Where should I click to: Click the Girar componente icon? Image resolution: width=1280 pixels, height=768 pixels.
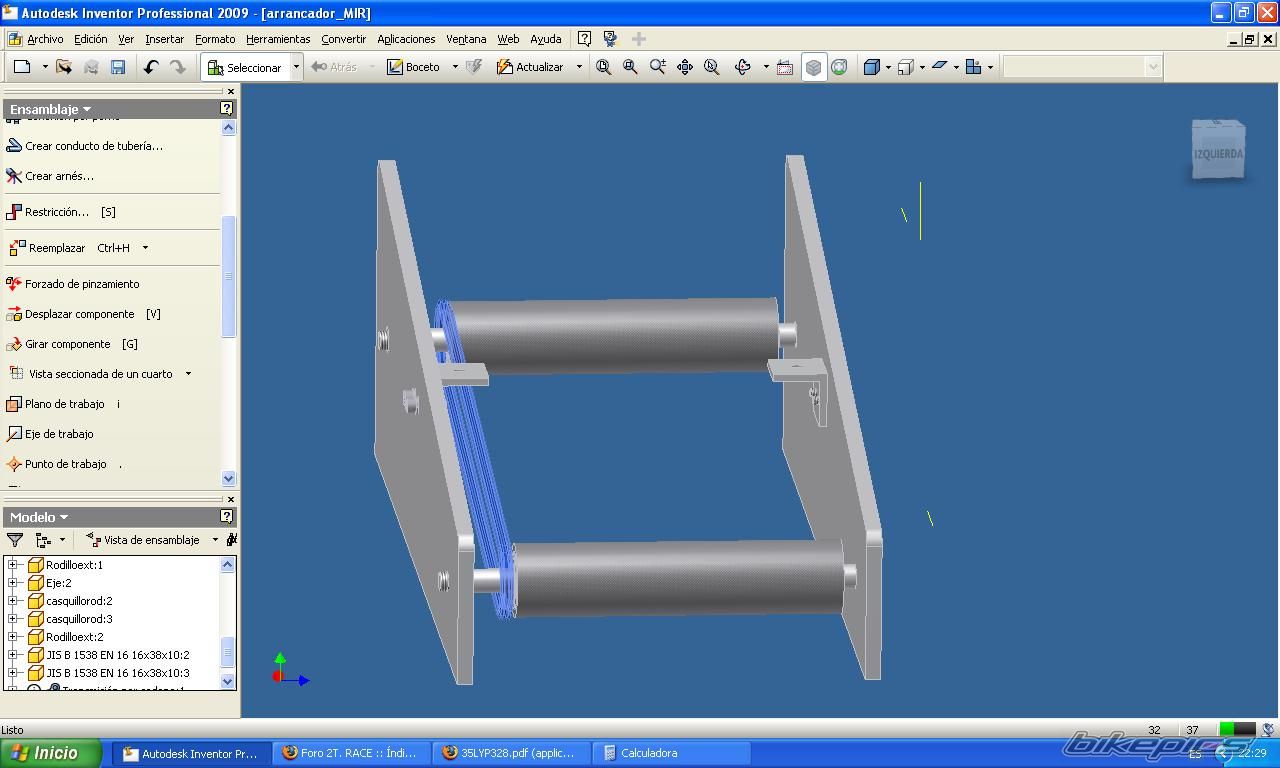tap(14, 344)
